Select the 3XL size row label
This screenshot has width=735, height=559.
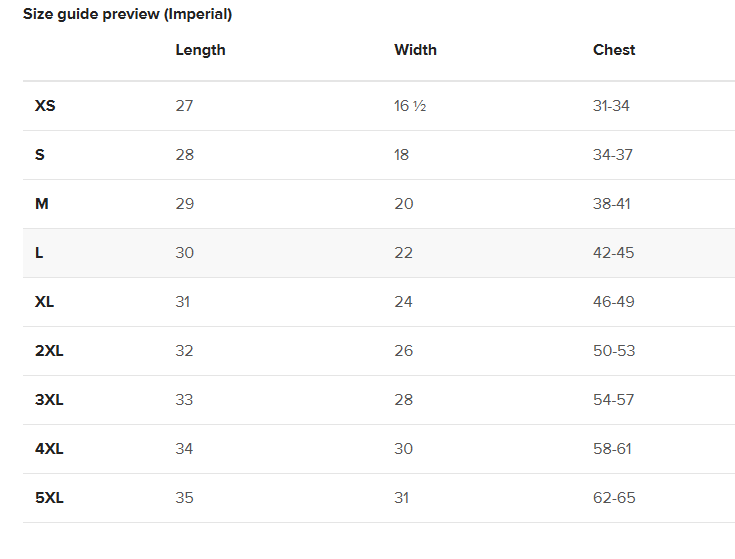click(49, 400)
